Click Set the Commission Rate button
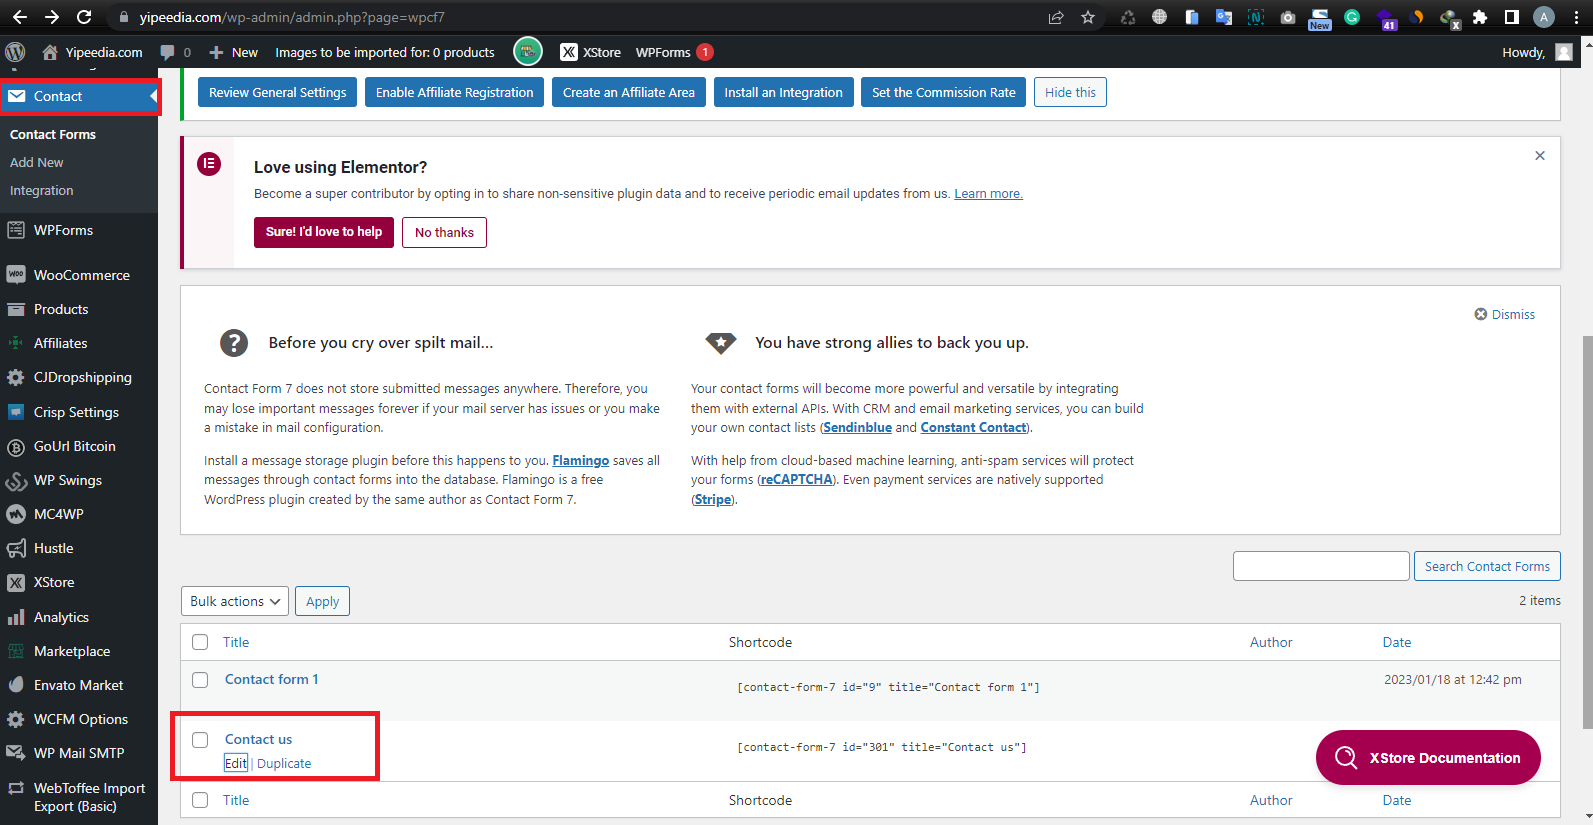Viewport: 1593px width, 825px height. 943,92
